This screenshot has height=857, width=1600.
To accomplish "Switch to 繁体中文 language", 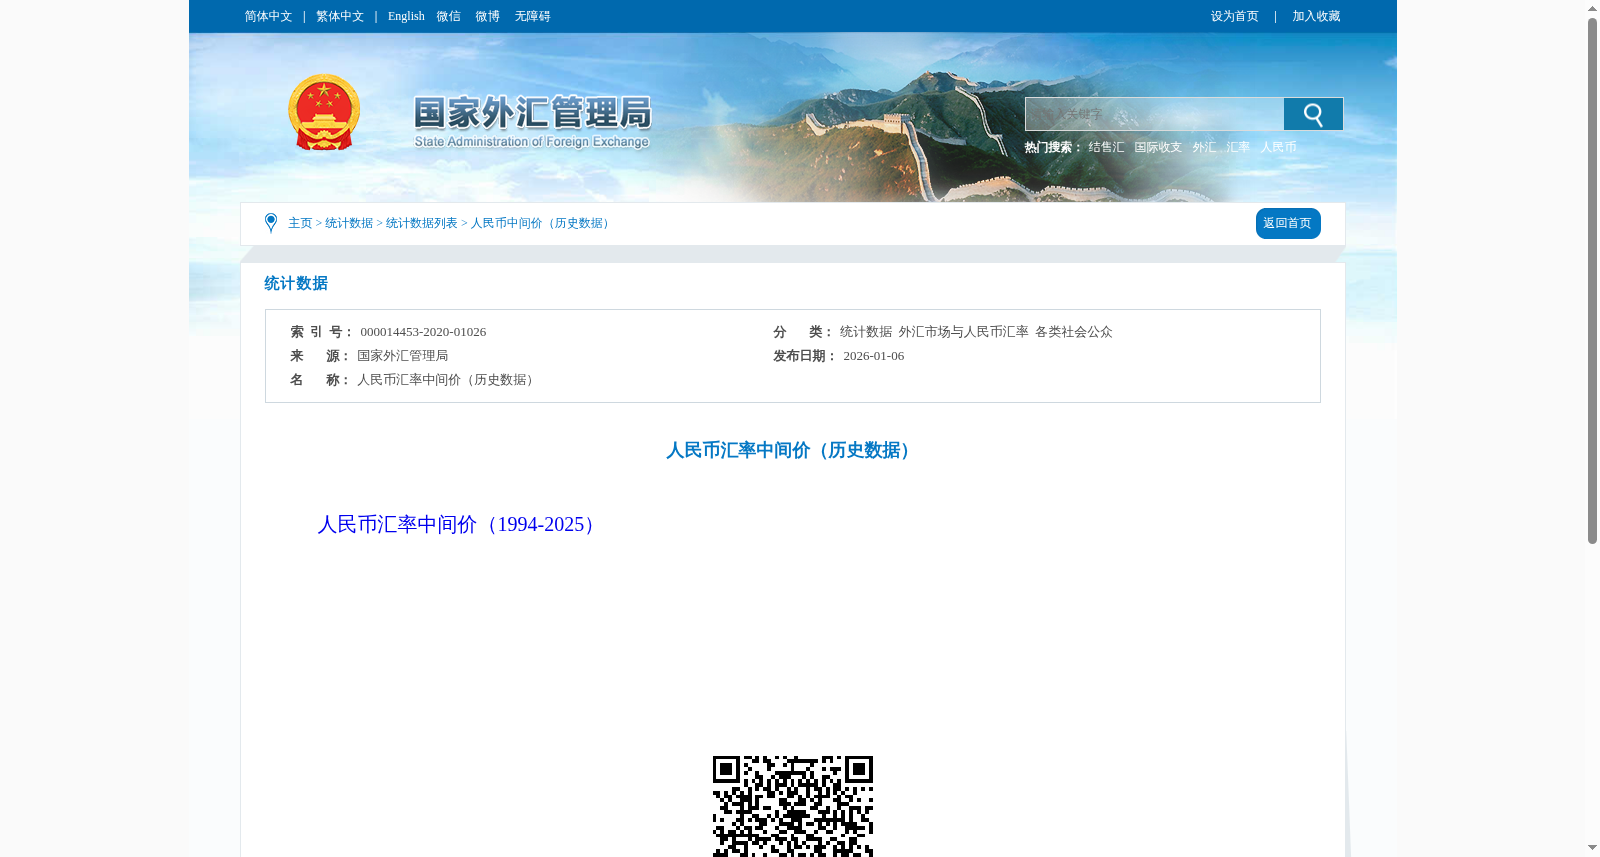I will pos(340,16).
